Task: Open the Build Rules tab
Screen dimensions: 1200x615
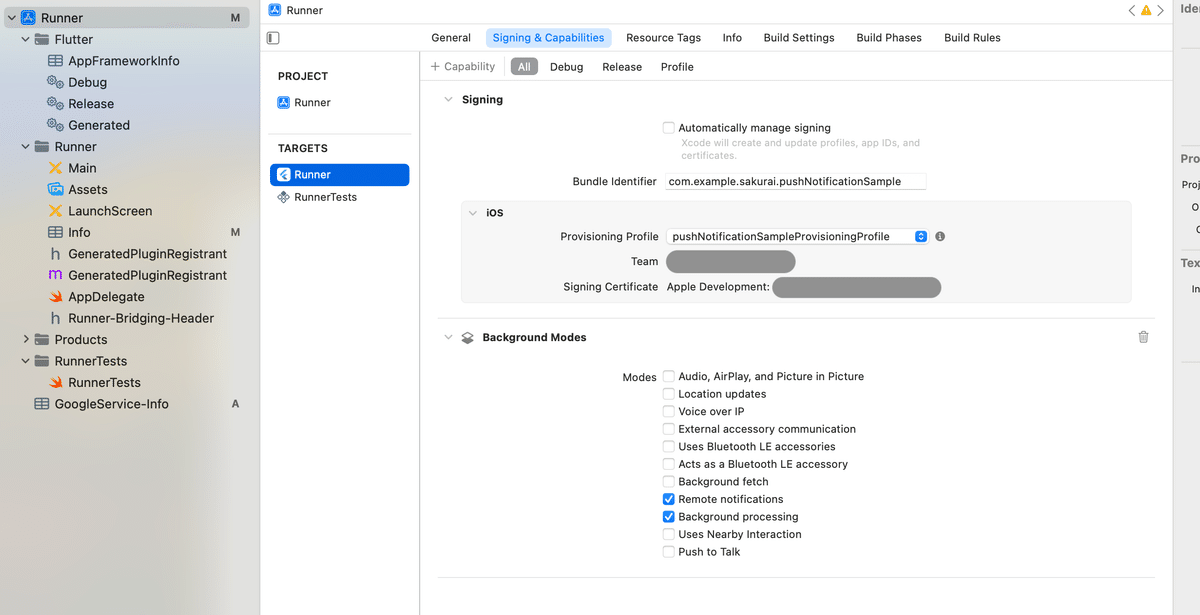Action: point(972,38)
